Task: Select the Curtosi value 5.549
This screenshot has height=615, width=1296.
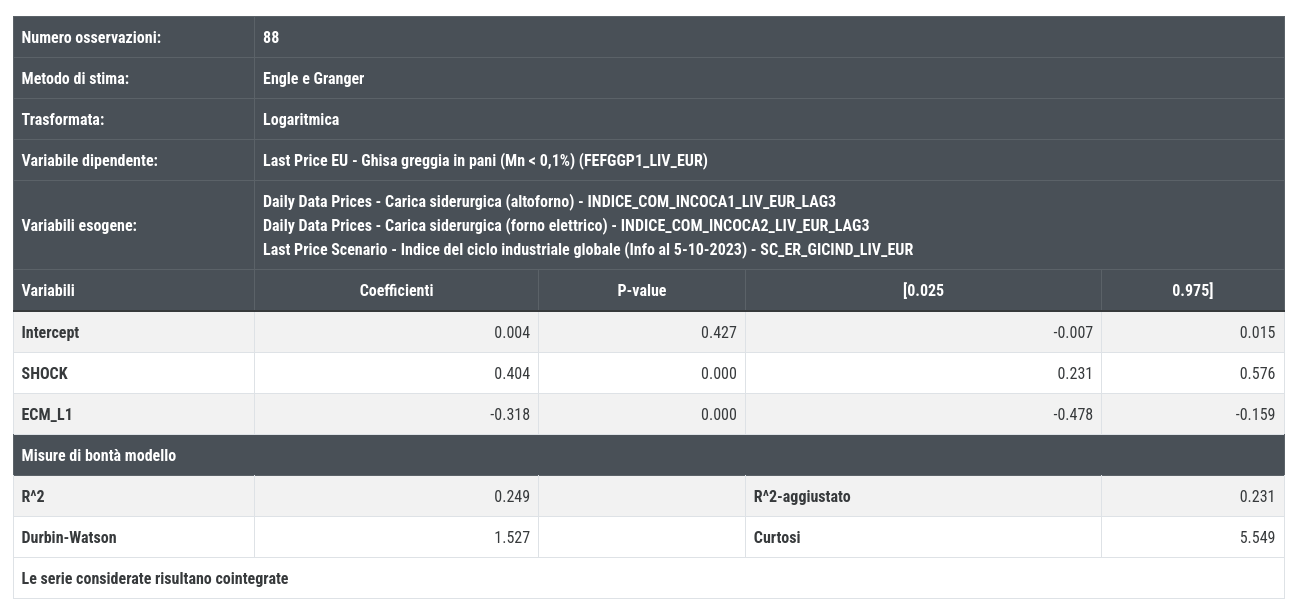Action: click(x=1257, y=538)
